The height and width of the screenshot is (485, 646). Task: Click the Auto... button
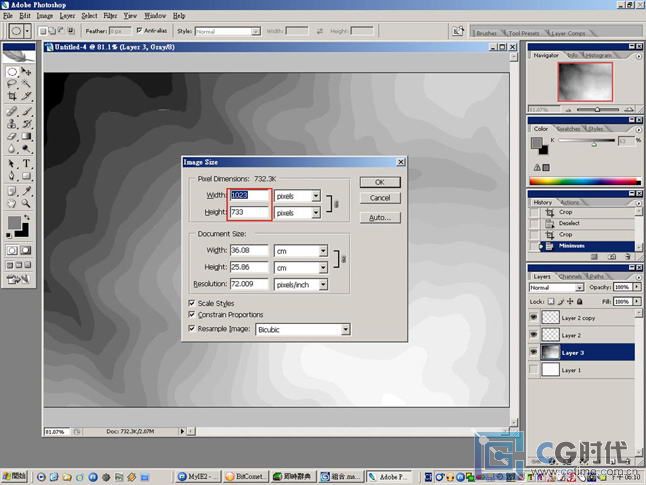[x=380, y=218]
